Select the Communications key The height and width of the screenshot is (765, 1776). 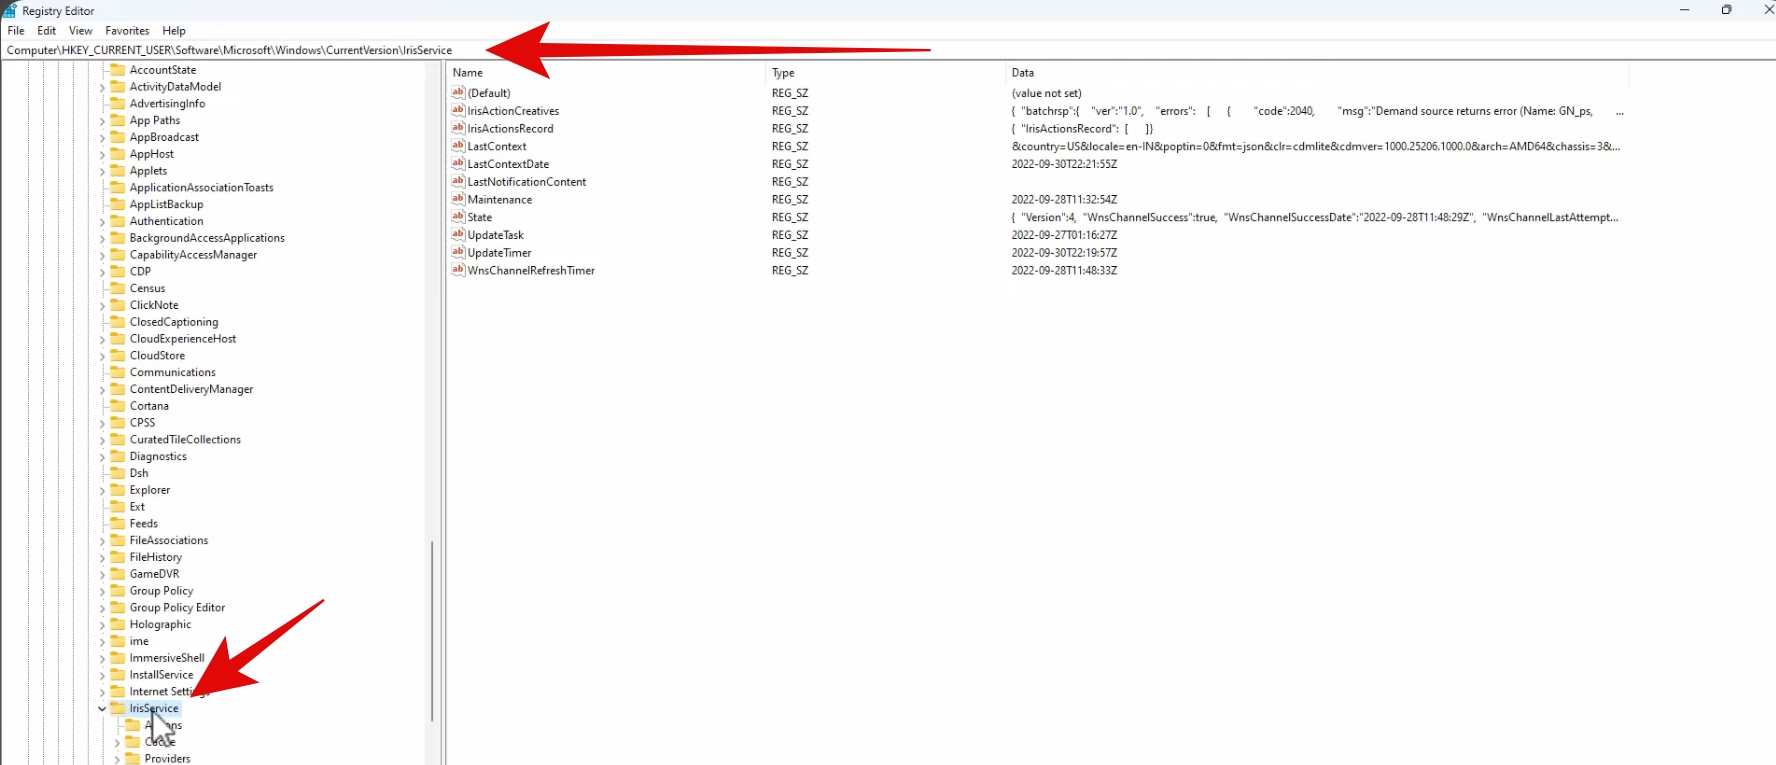pyautogui.click(x=172, y=372)
